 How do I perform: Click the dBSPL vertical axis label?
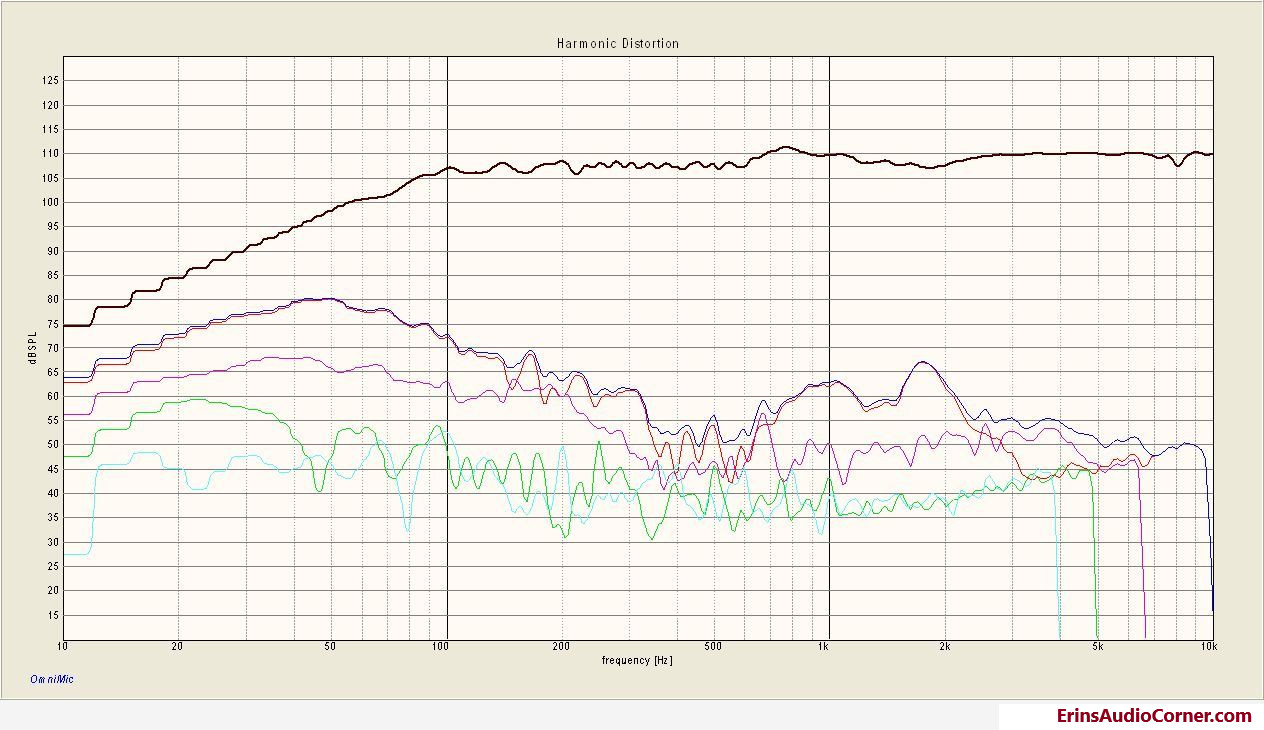click(x=33, y=348)
